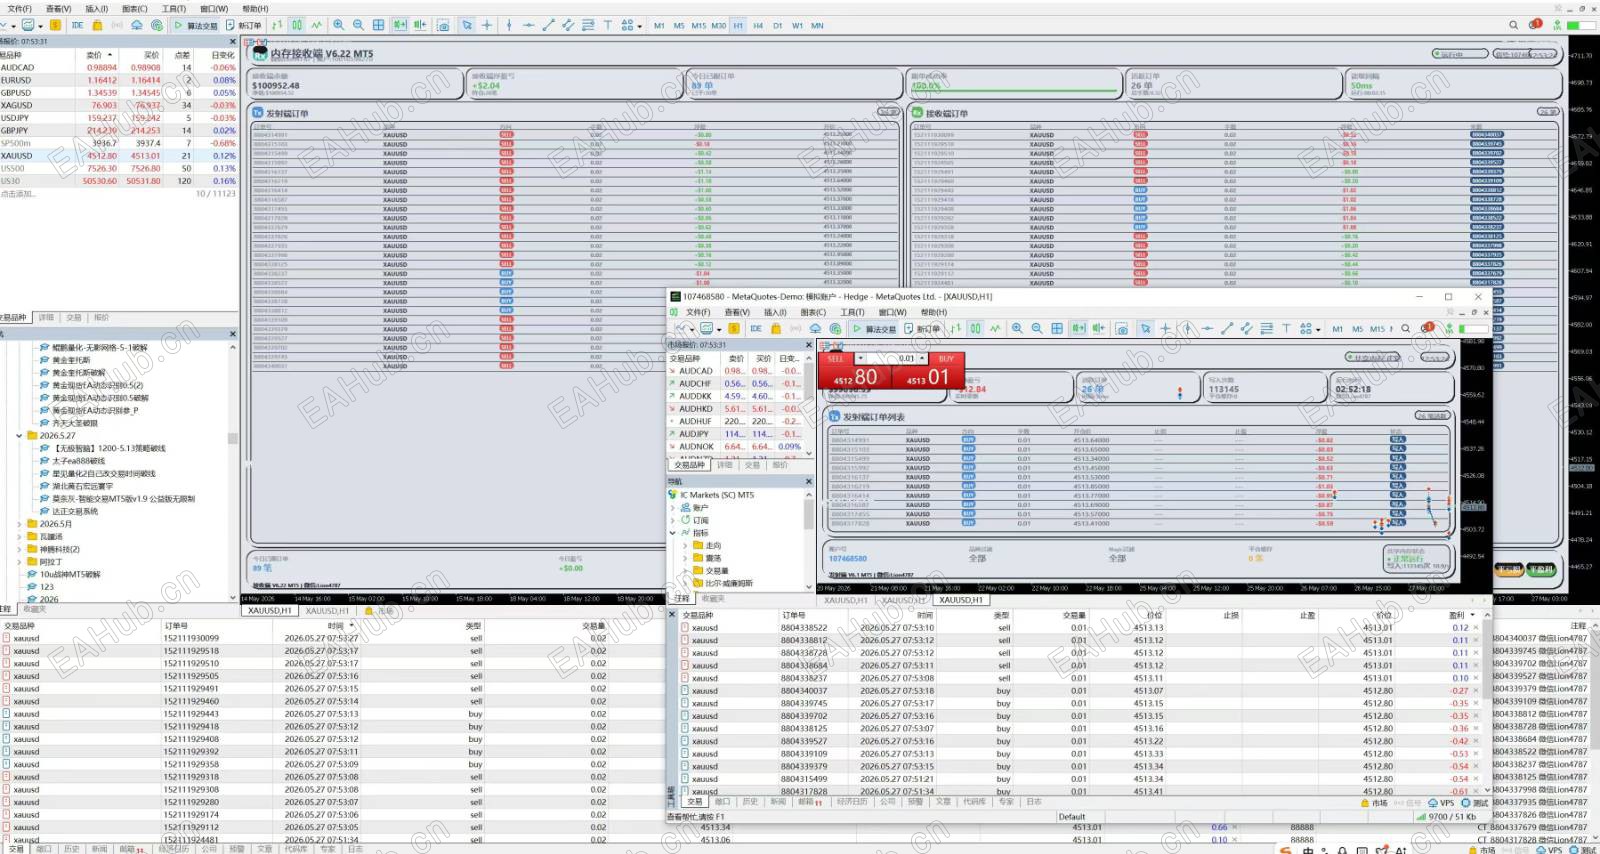Switch to 详细 tab under back window market watch

coord(46,317)
